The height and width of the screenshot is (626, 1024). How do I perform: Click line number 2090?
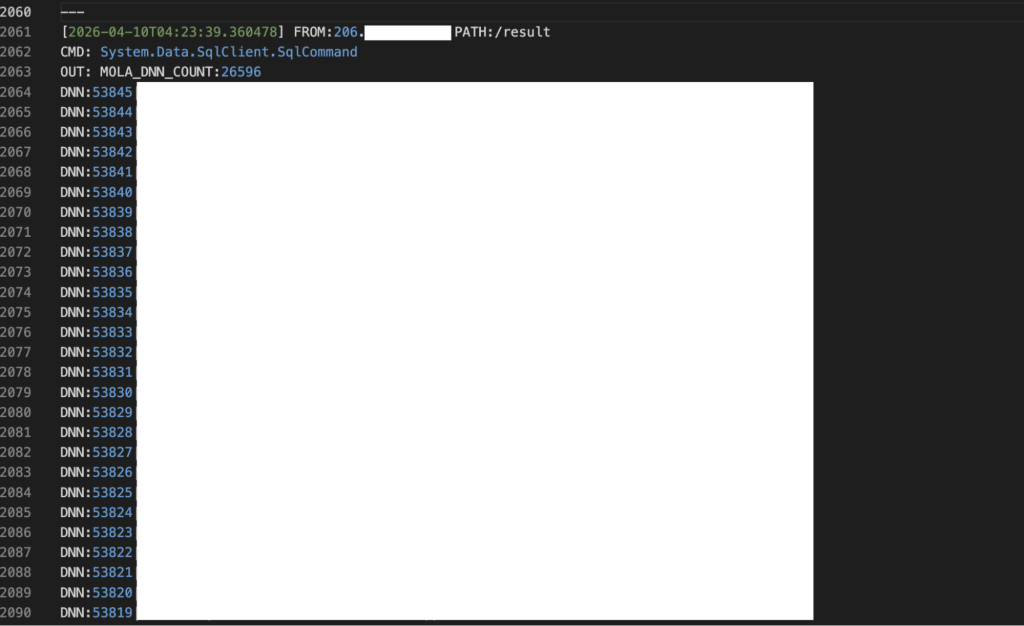pos(16,612)
